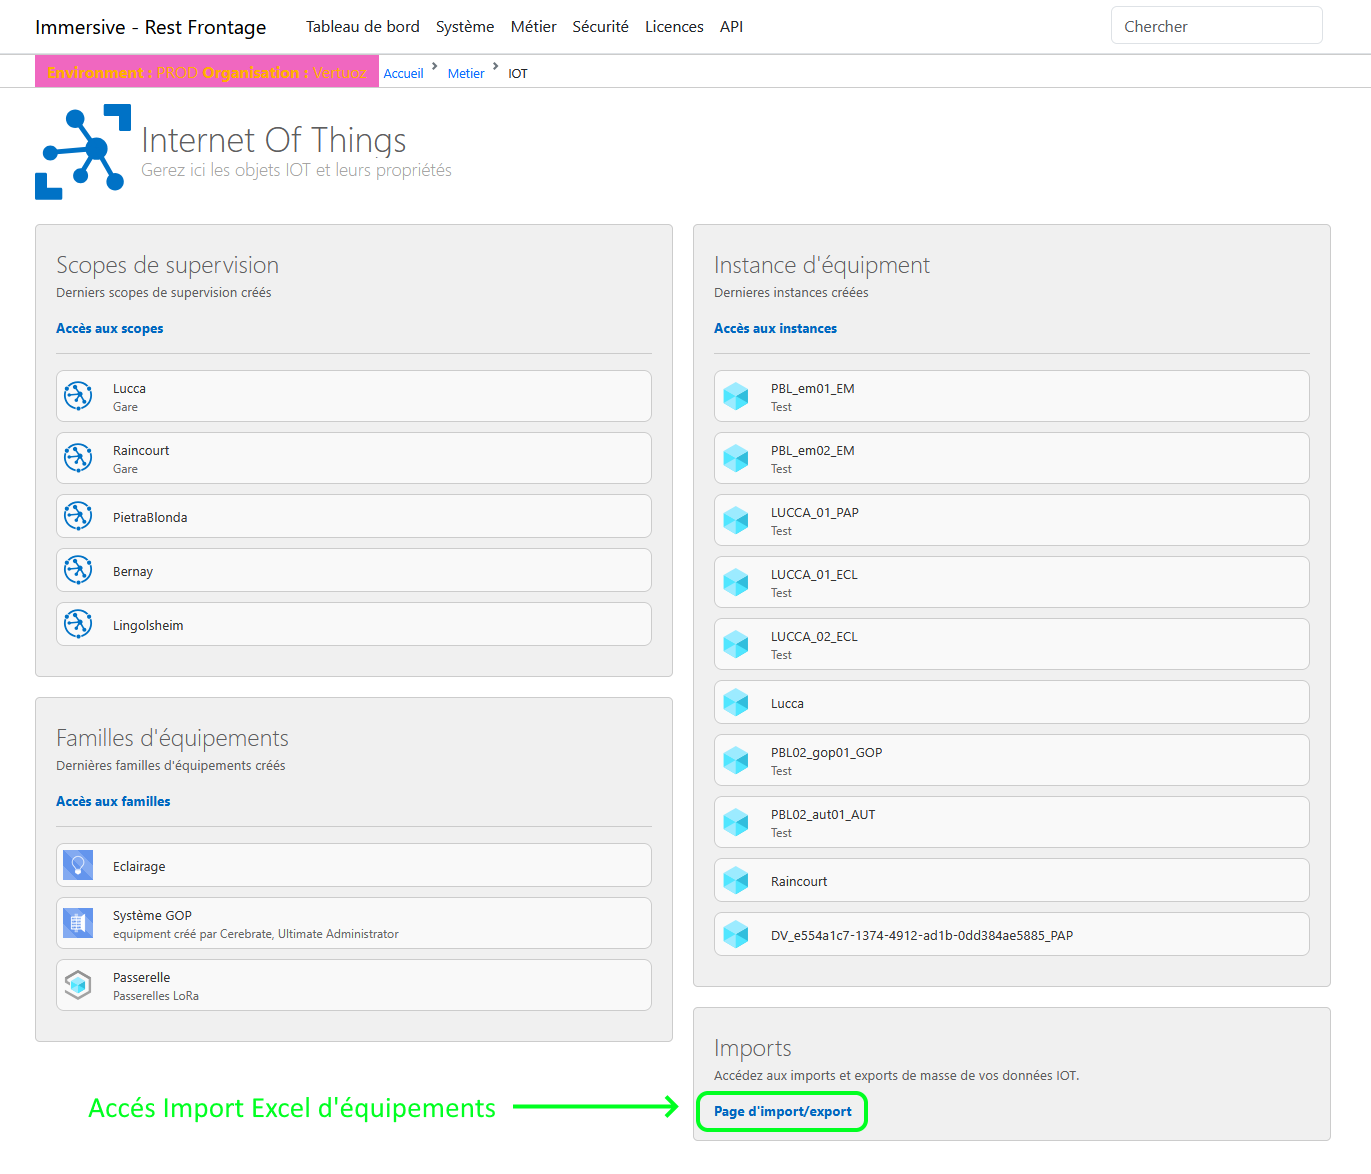Select the Eclairage lightbulb family icon
This screenshot has height=1174, width=1371.
pyautogui.click(x=78, y=865)
